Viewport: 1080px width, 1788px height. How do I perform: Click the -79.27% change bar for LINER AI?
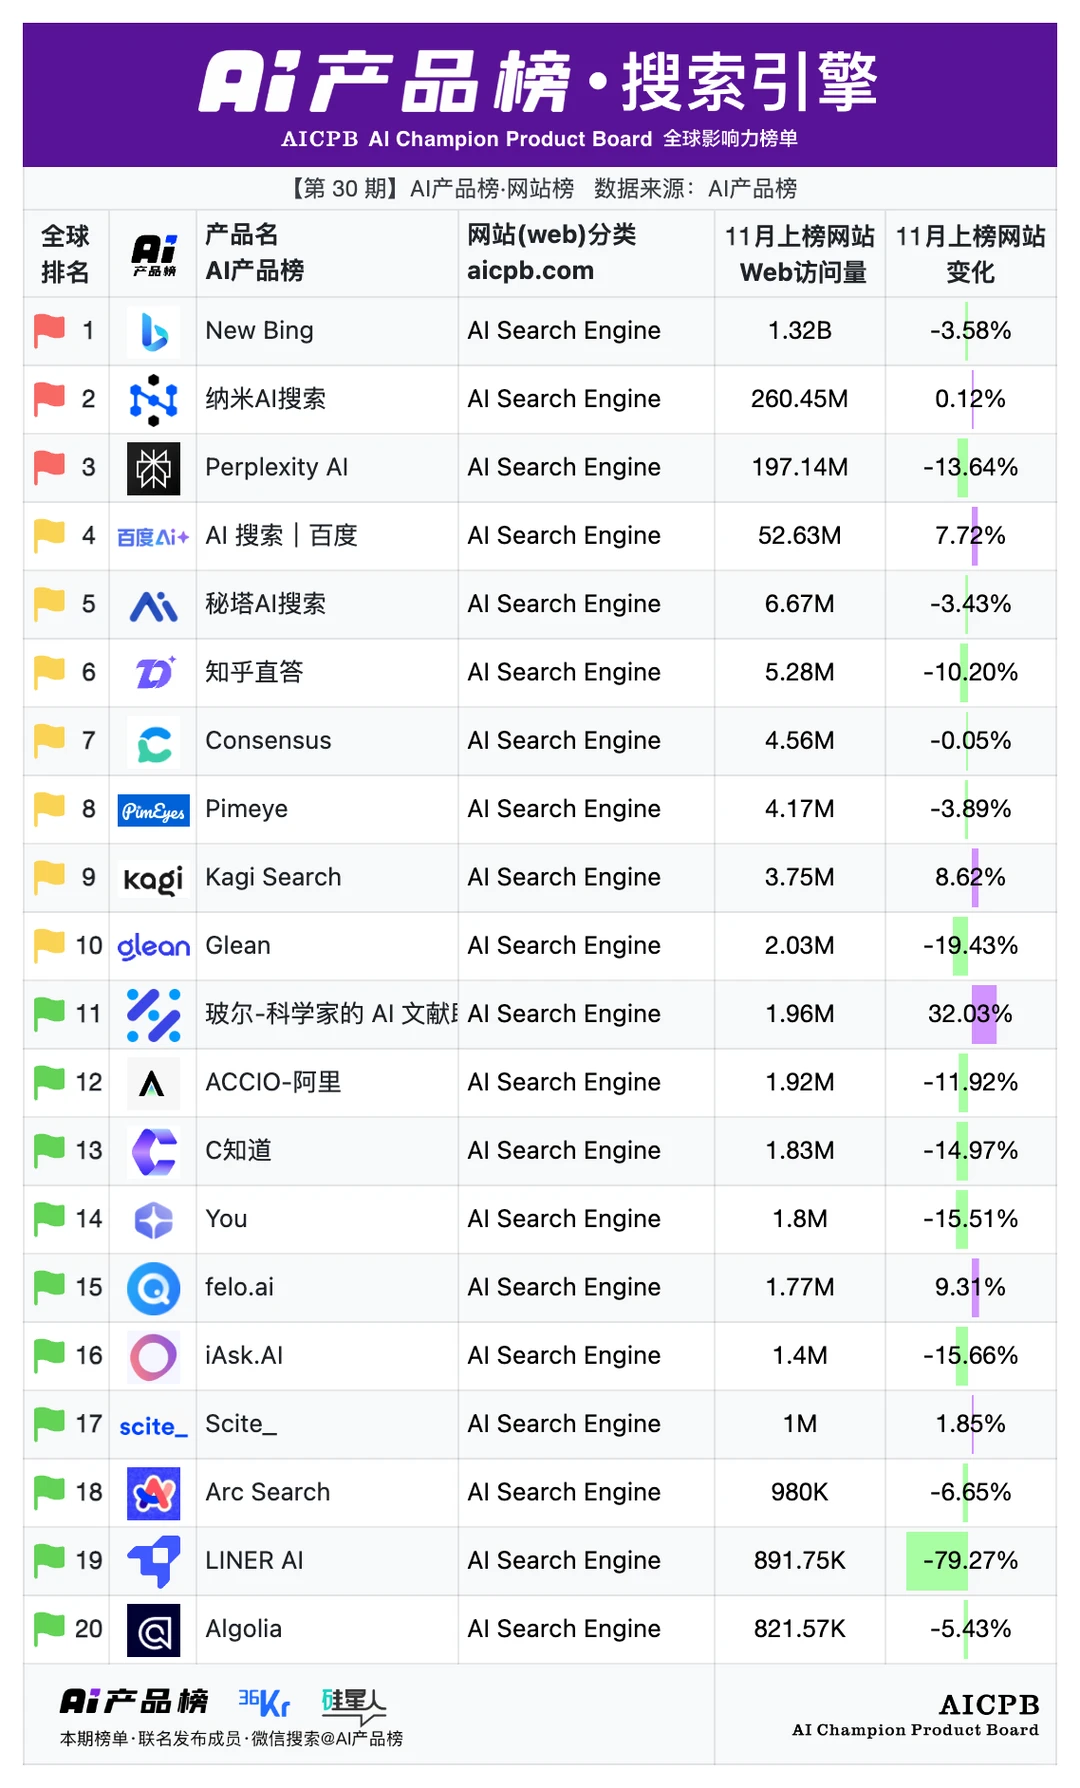tap(937, 1561)
